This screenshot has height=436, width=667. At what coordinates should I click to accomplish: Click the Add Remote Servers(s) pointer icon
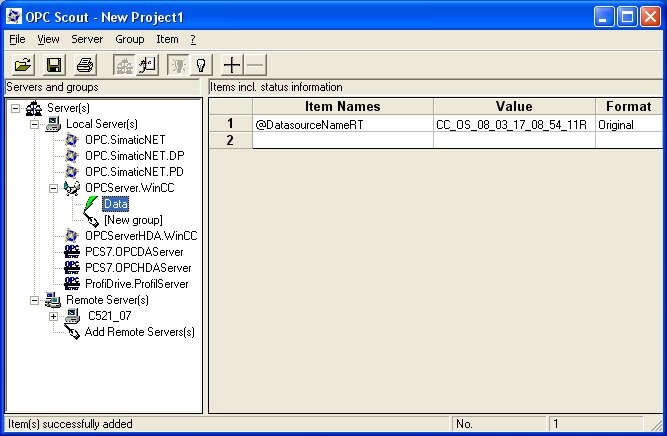(72, 332)
